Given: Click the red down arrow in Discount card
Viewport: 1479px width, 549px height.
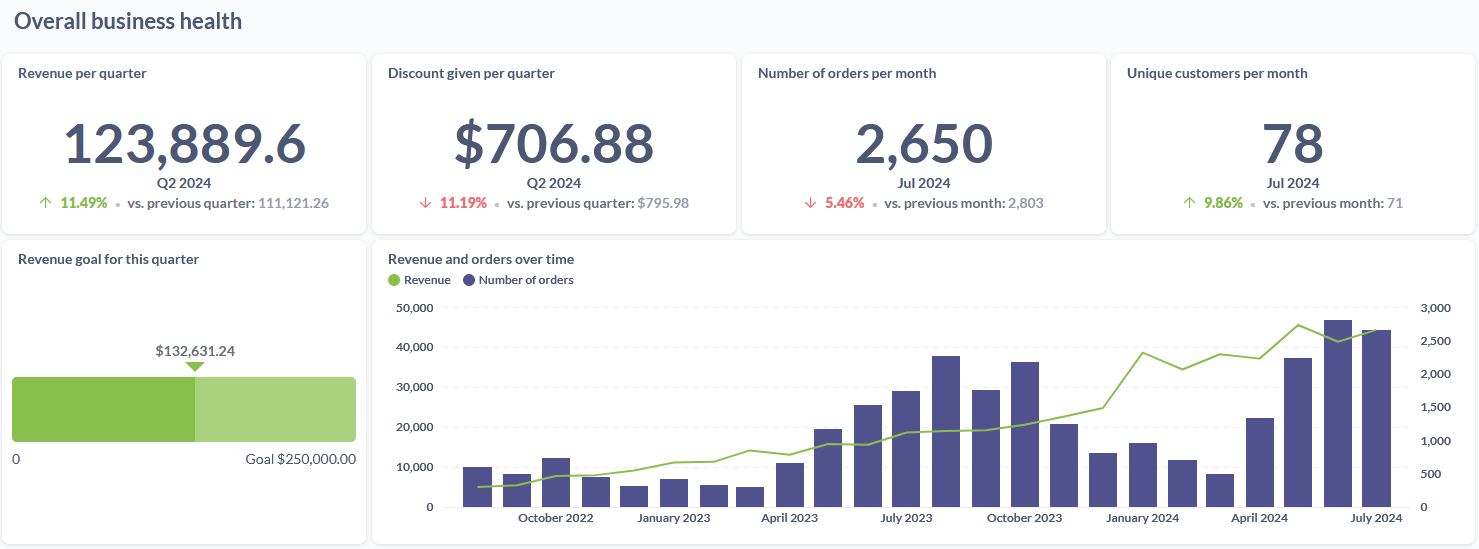Looking at the screenshot, I should pyautogui.click(x=425, y=203).
